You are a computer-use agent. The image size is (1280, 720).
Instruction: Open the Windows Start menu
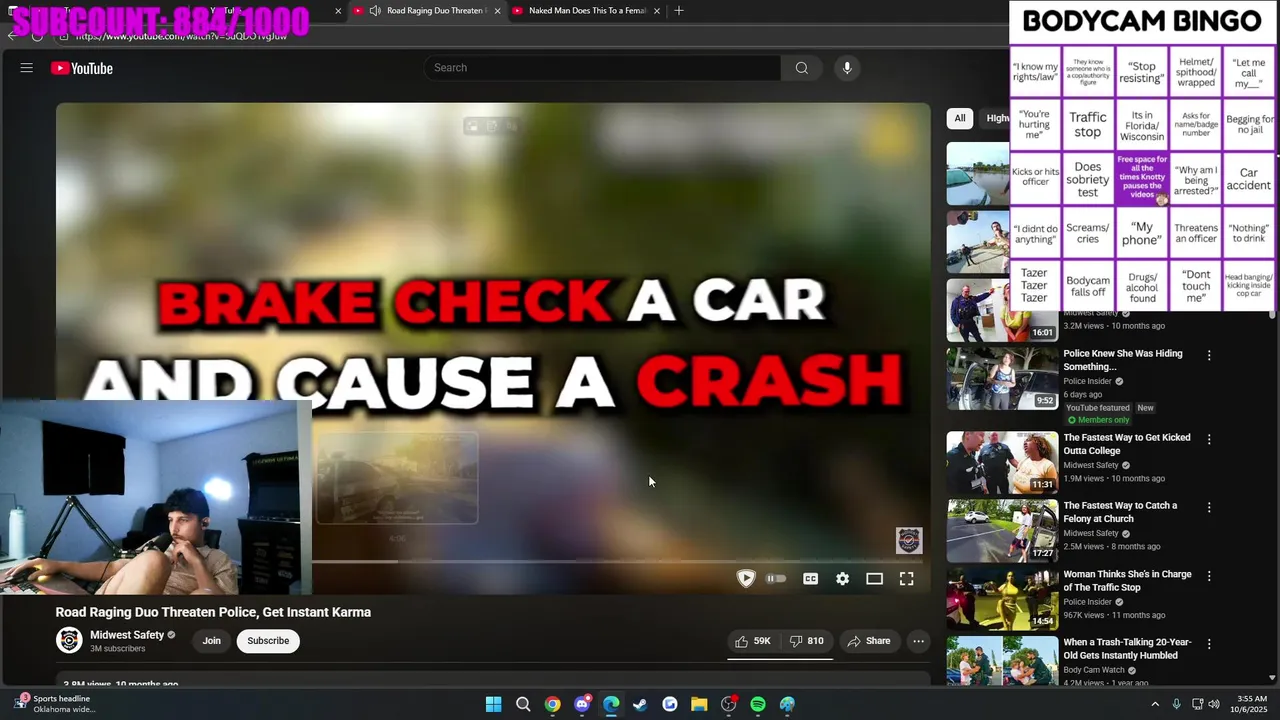click(494, 704)
